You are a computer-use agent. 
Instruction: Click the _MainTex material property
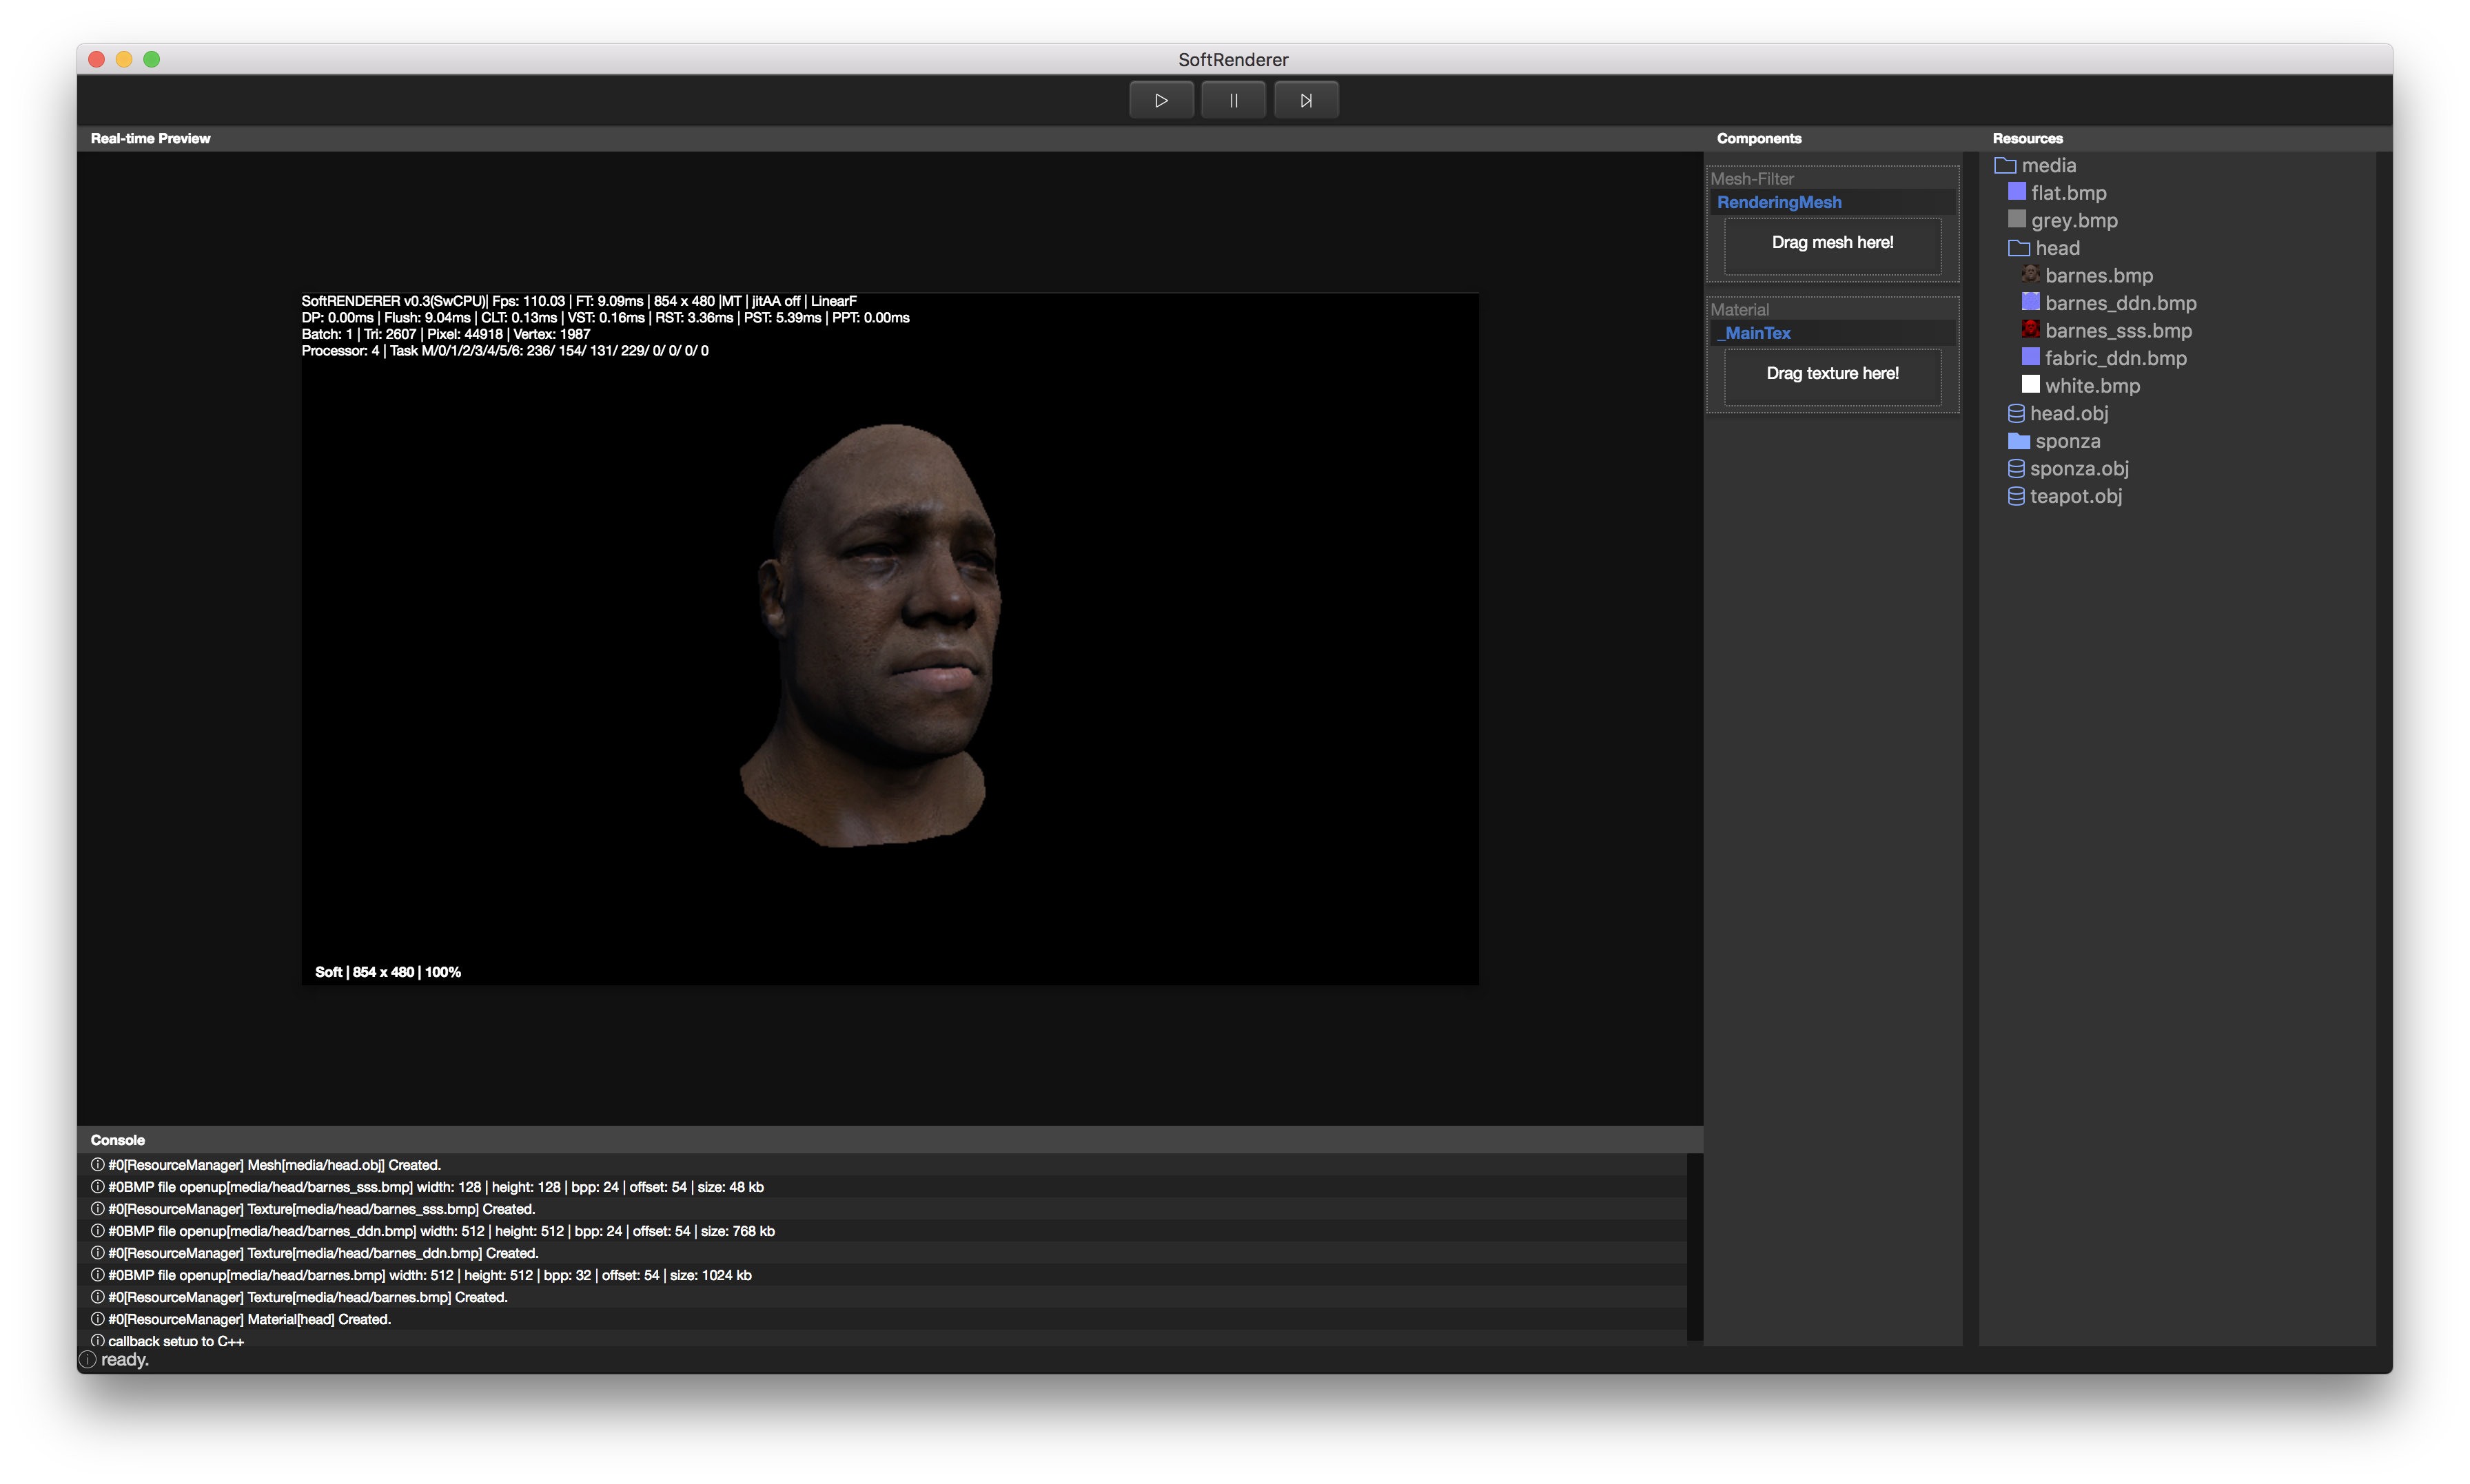[1754, 333]
